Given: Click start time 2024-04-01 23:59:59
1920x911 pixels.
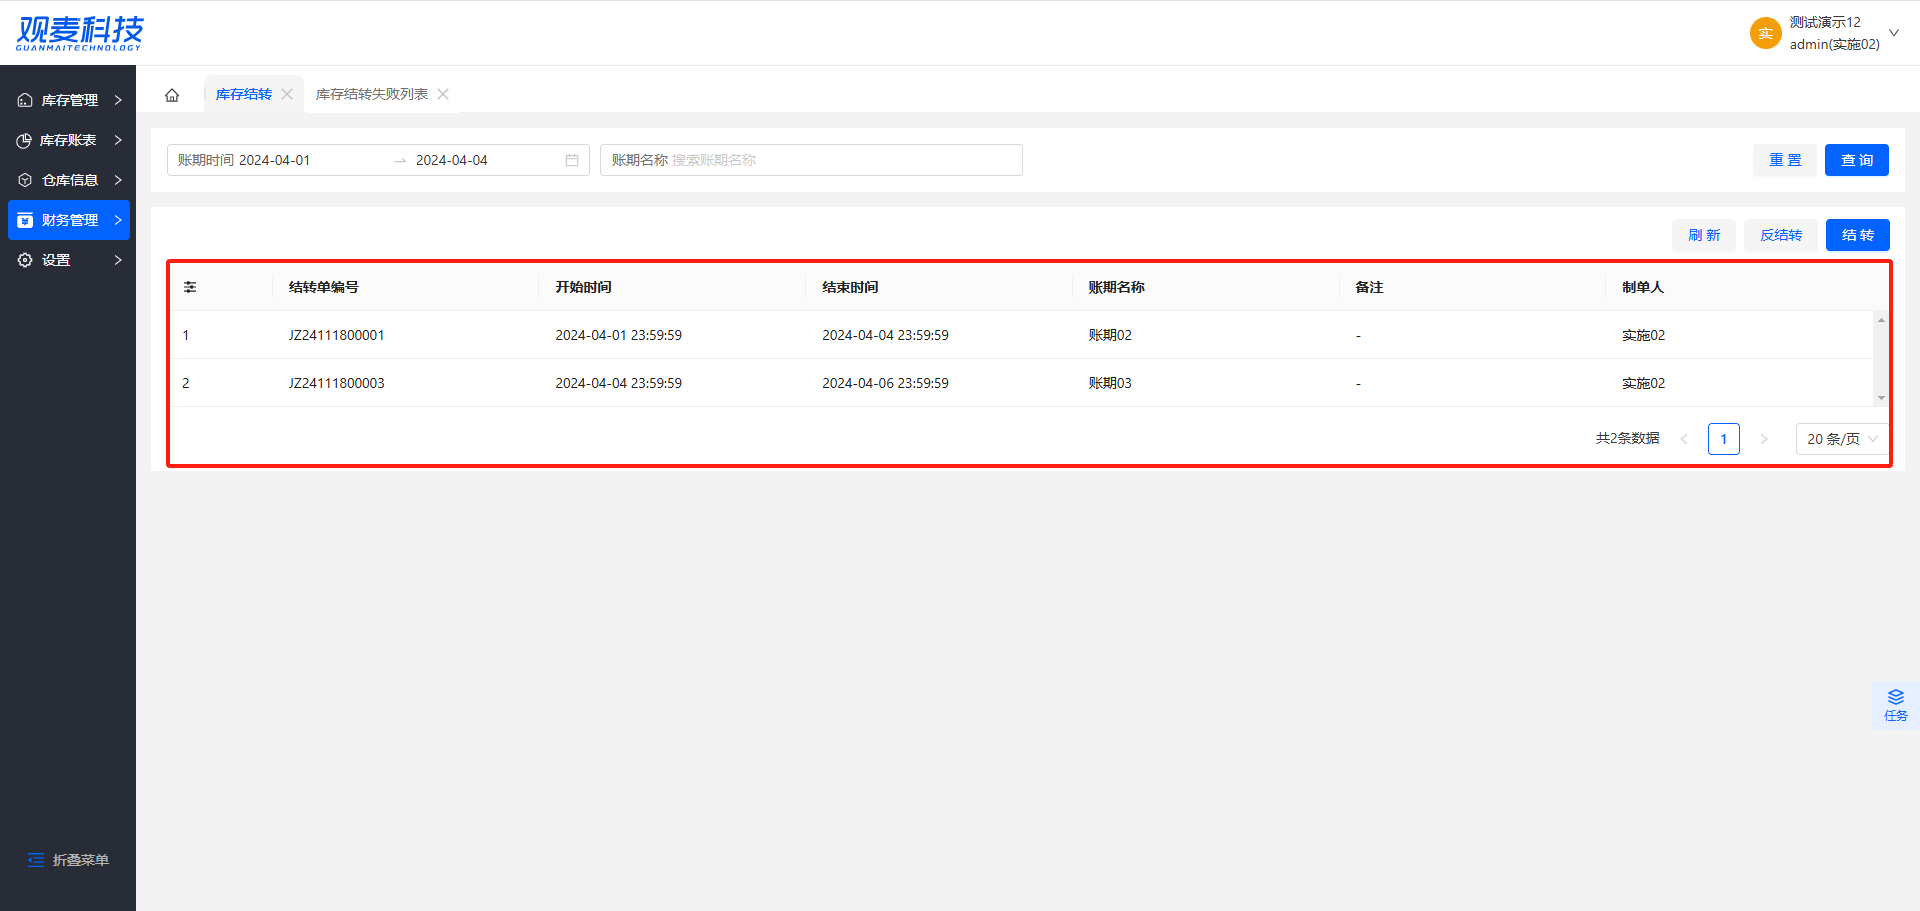Looking at the screenshot, I should (619, 335).
